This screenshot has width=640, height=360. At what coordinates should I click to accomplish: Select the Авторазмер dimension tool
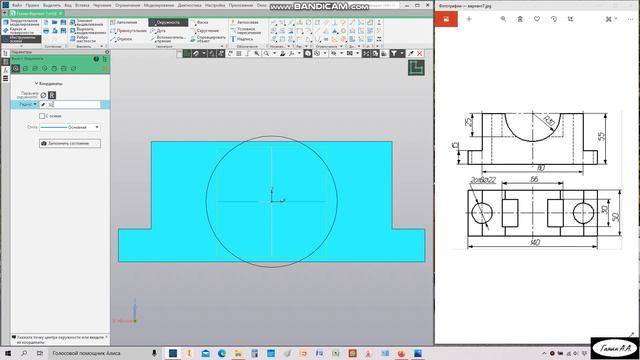coord(244,22)
